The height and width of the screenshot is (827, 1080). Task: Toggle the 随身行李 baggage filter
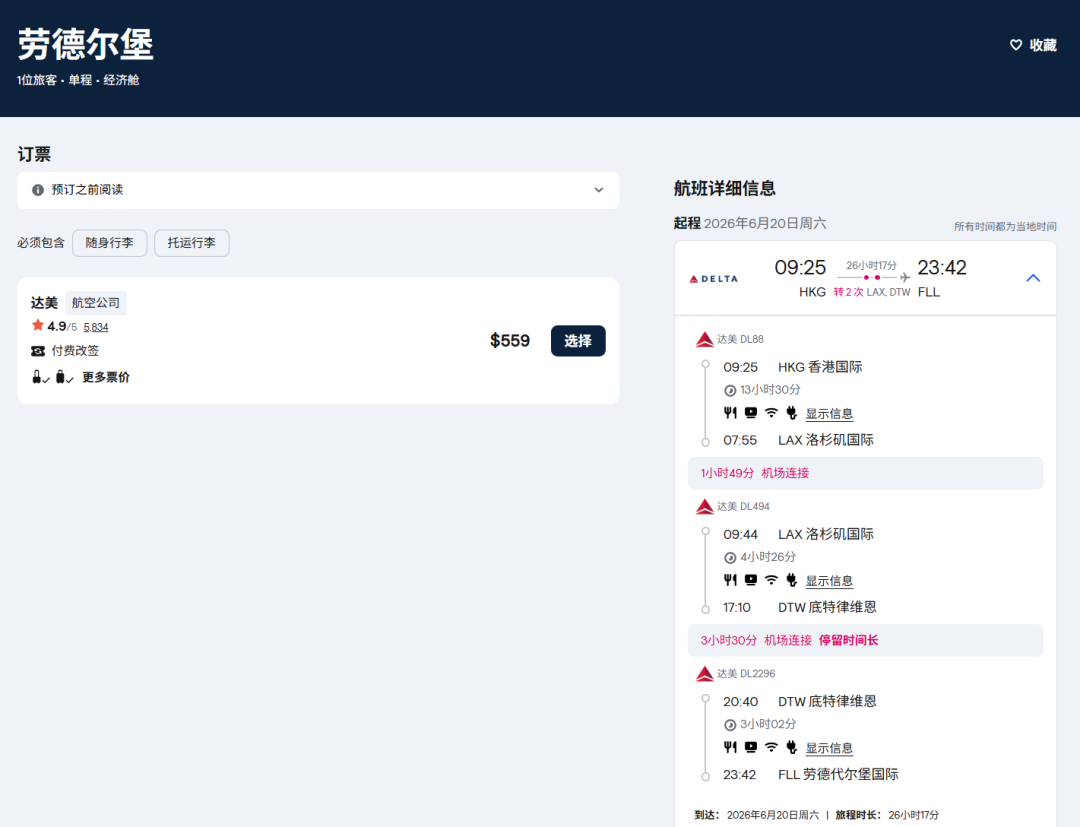coord(110,243)
